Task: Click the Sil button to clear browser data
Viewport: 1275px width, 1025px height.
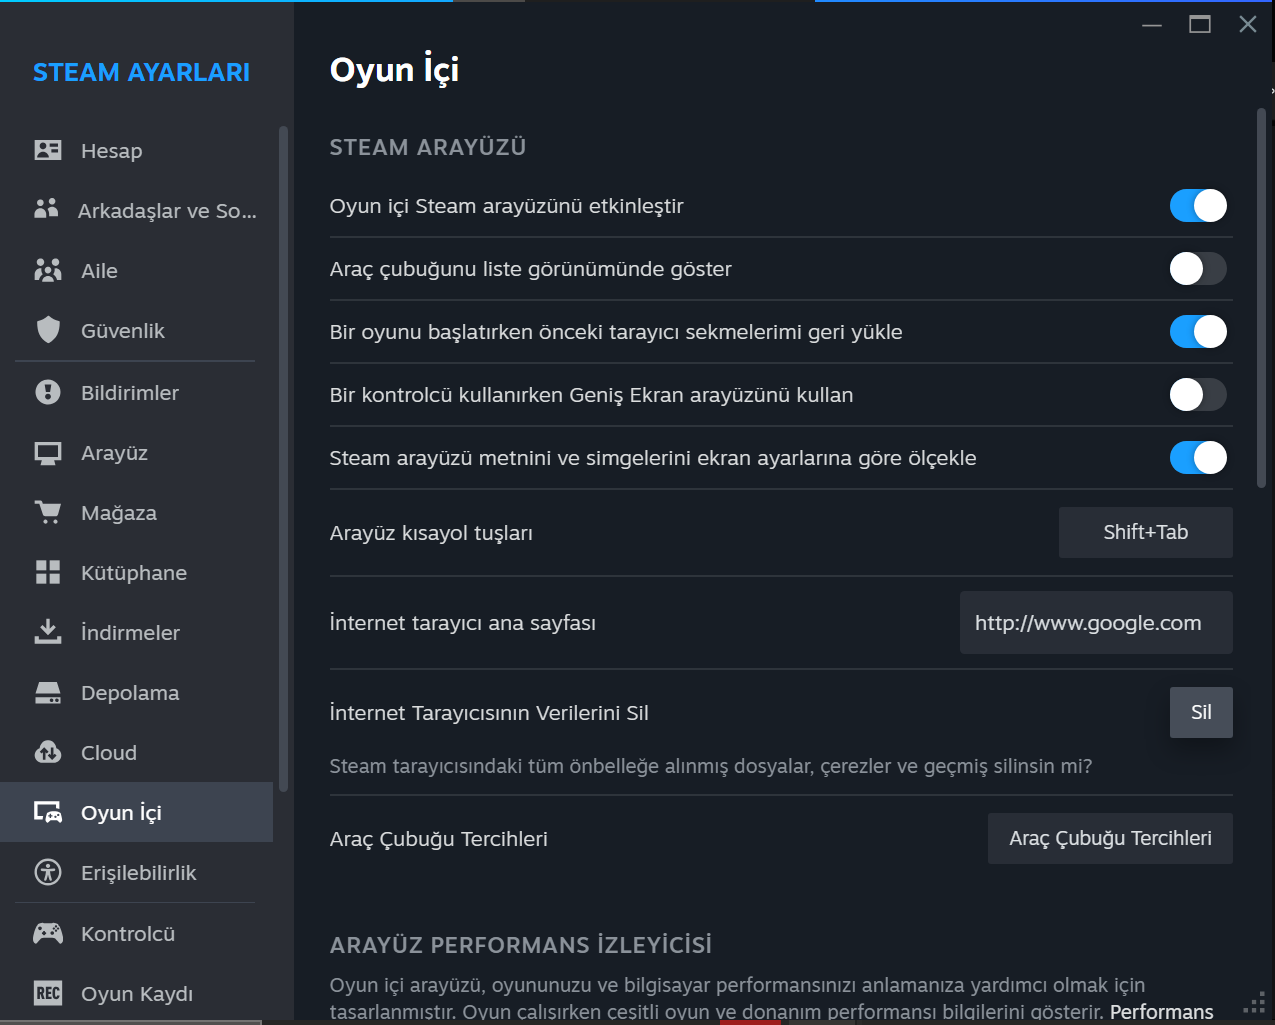Action: point(1201,712)
